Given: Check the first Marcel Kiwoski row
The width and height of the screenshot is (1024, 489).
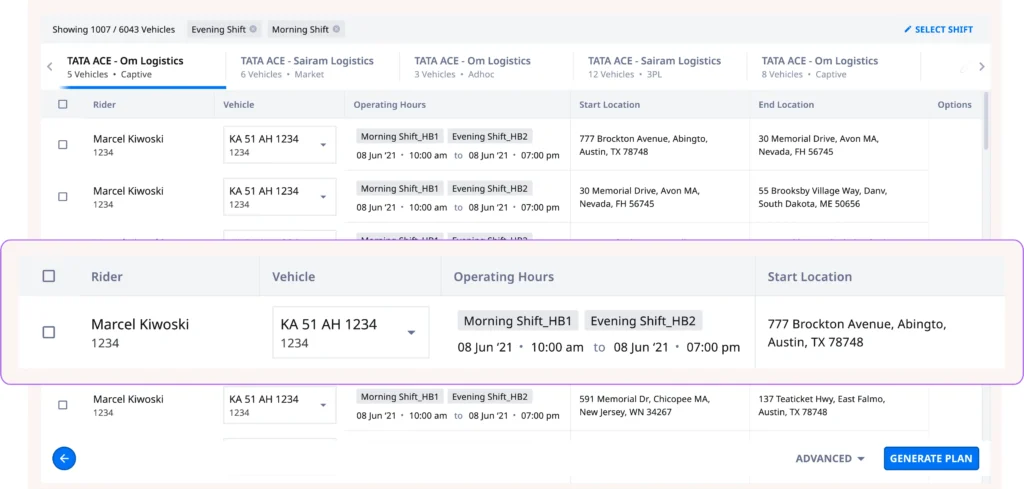Looking at the screenshot, I should click(63, 145).
